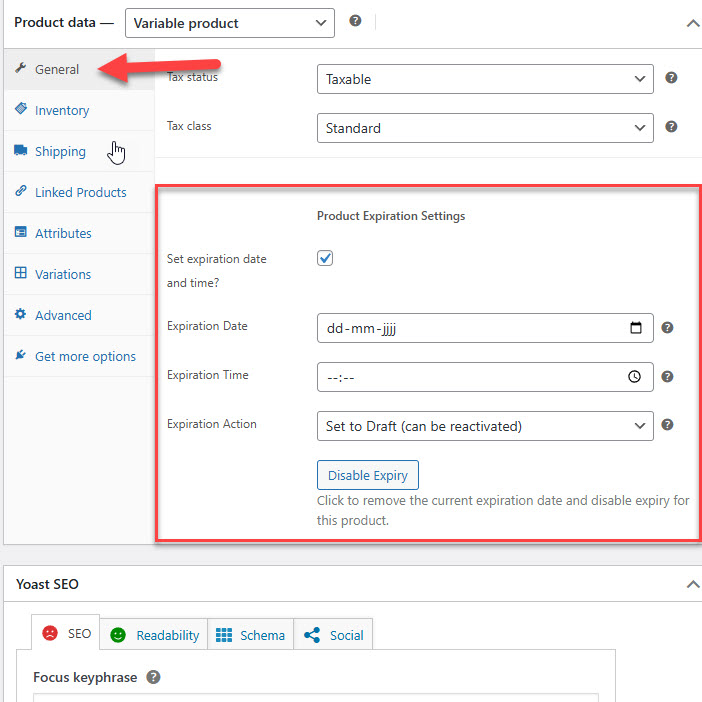
Task: Click the Expiration Time help icon
Action: click(x=667, y=377)
